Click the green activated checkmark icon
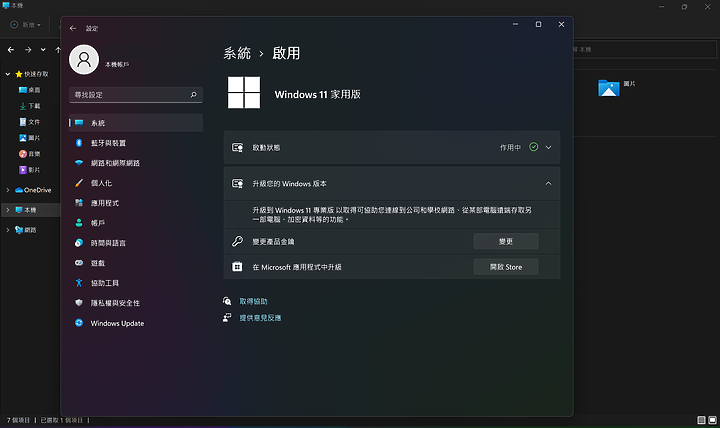 coord(534,147)
